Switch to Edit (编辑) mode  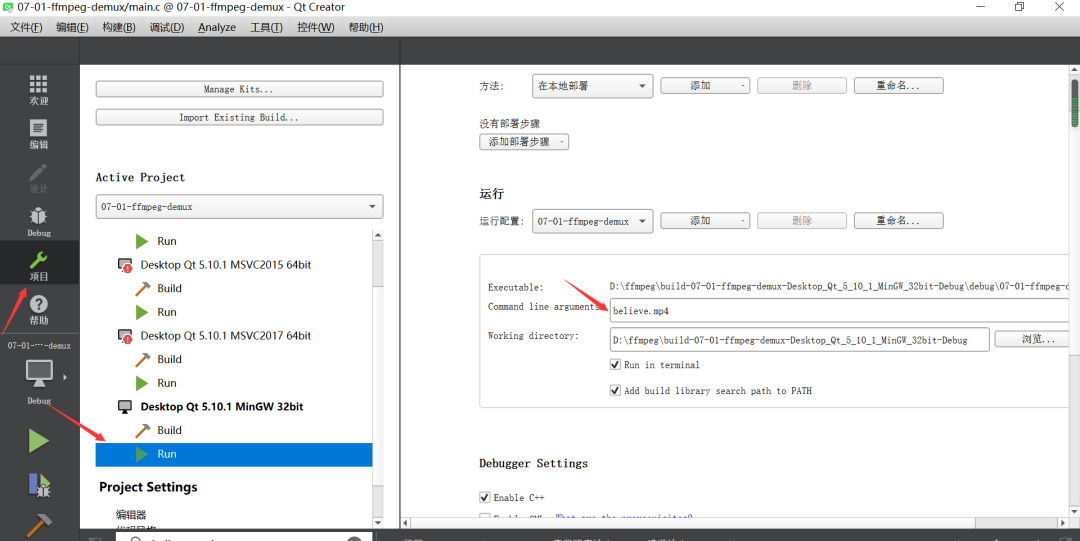point(39,134)
